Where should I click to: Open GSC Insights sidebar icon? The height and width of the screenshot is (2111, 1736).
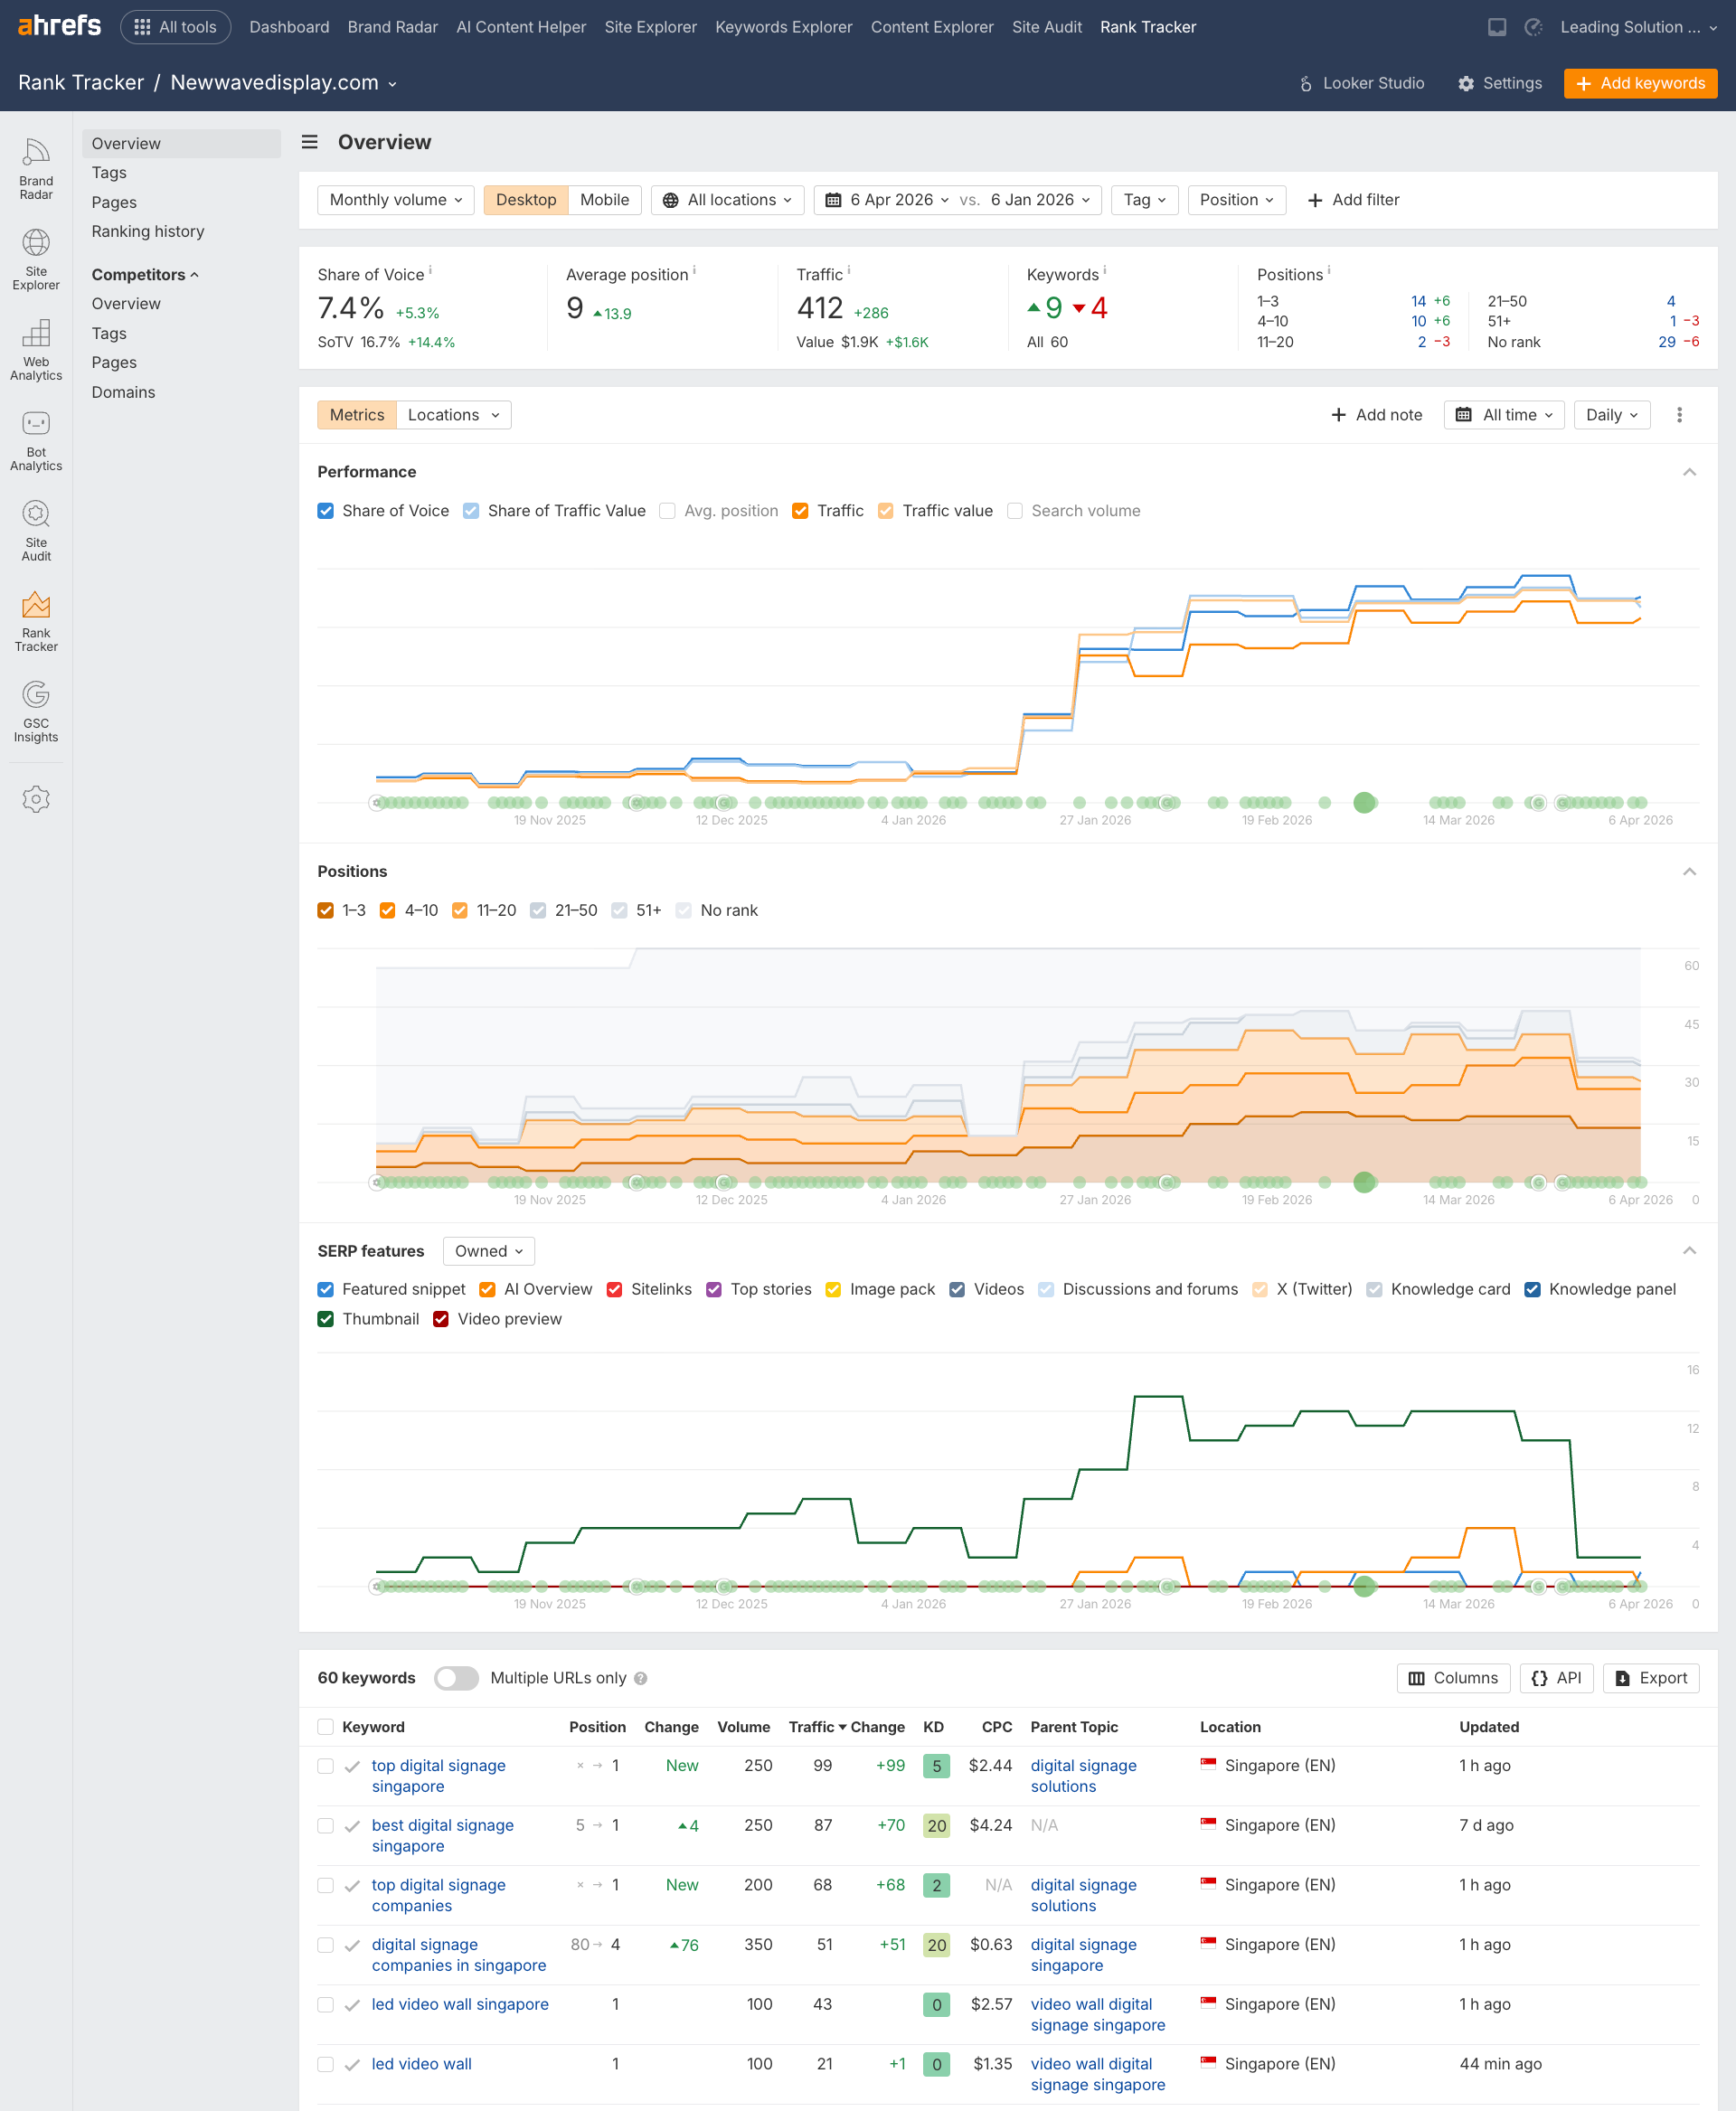click(36, 711)
